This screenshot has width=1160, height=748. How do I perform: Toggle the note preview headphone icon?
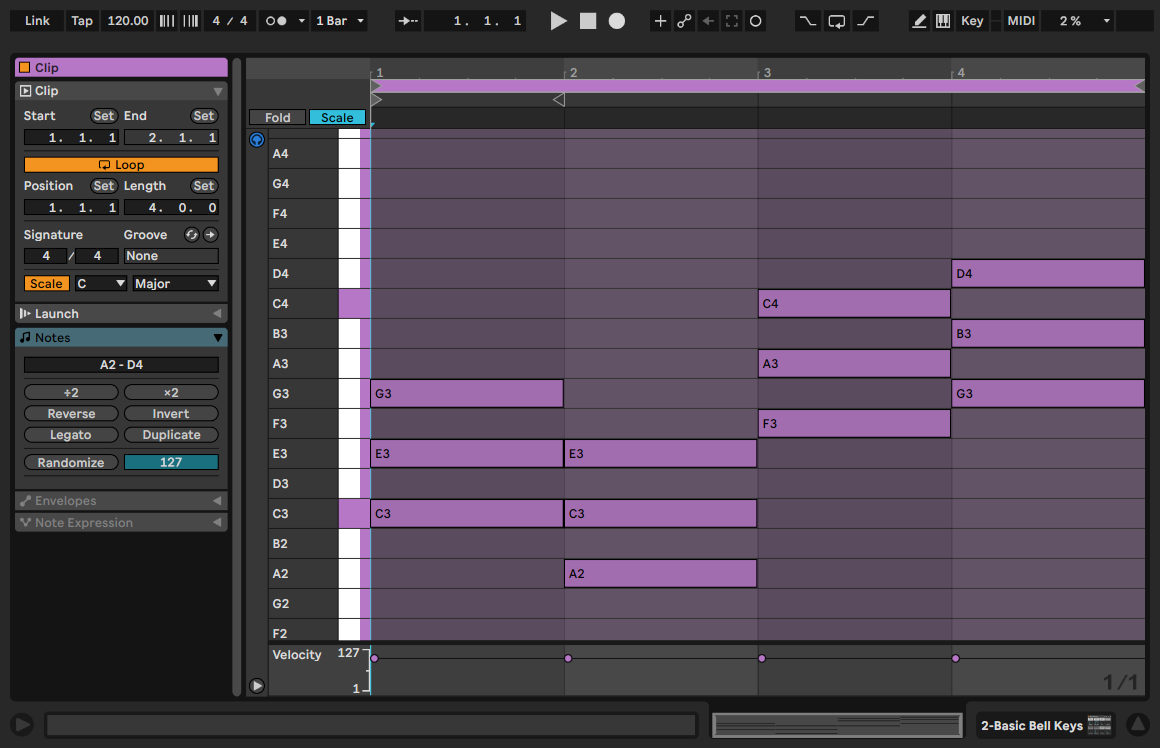coord(257,140)
